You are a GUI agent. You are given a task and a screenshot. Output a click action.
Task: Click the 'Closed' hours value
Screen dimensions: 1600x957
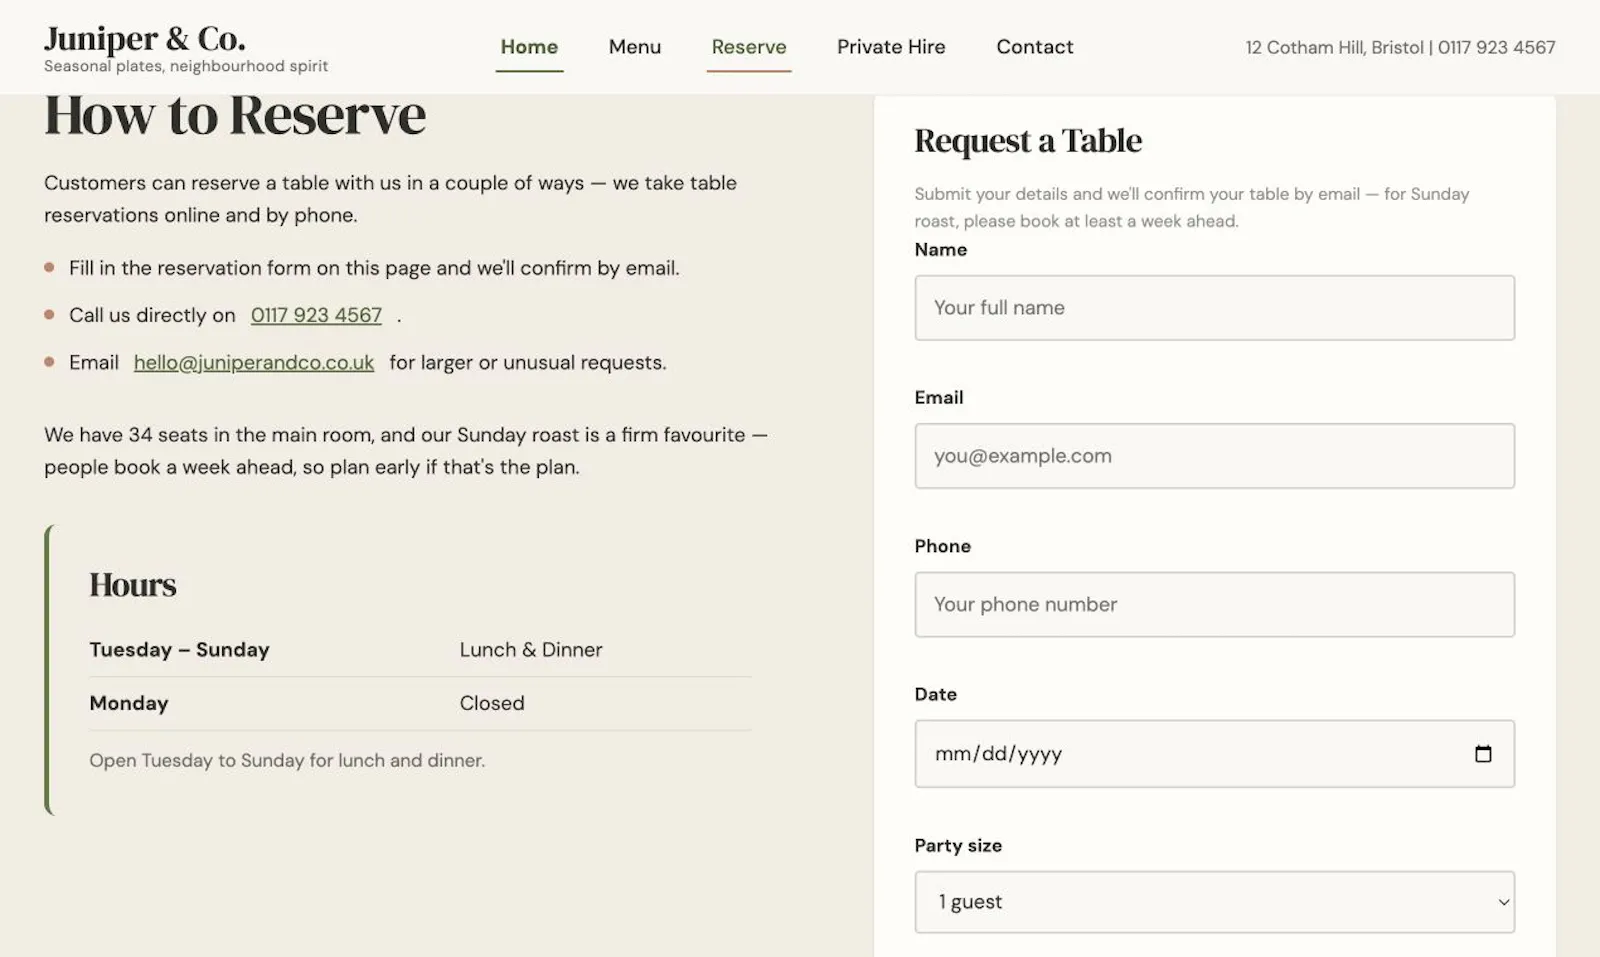492,703
